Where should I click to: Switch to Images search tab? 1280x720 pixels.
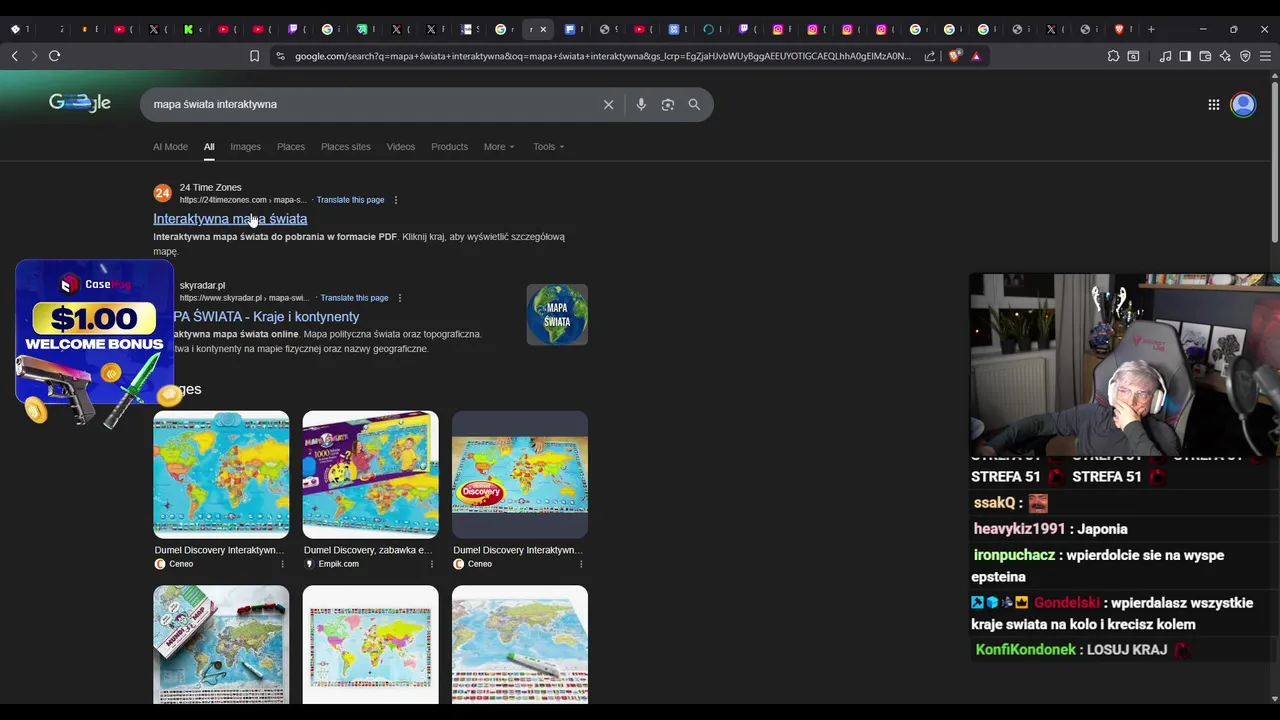[245, 147]
